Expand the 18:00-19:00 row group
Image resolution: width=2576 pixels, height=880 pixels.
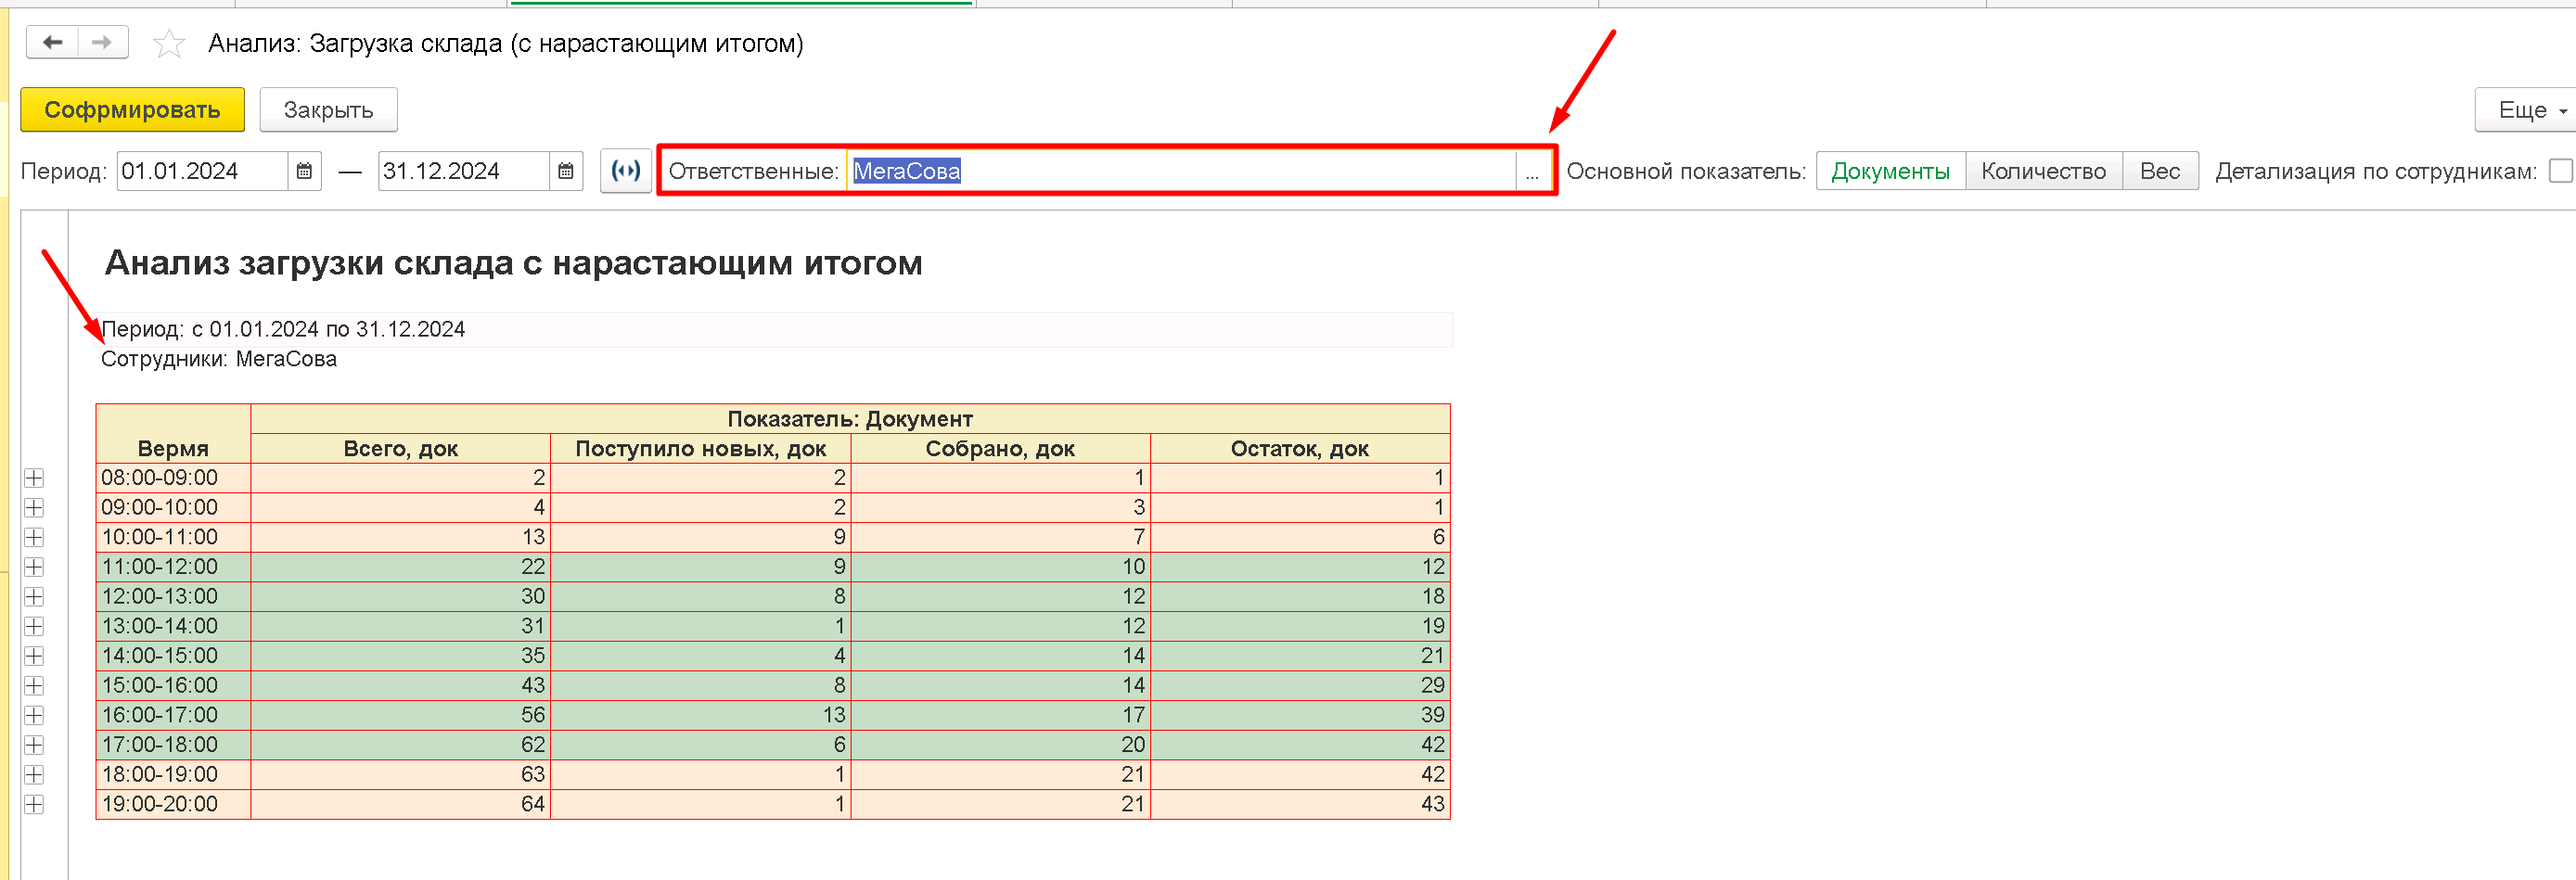(x=34, y=774)
